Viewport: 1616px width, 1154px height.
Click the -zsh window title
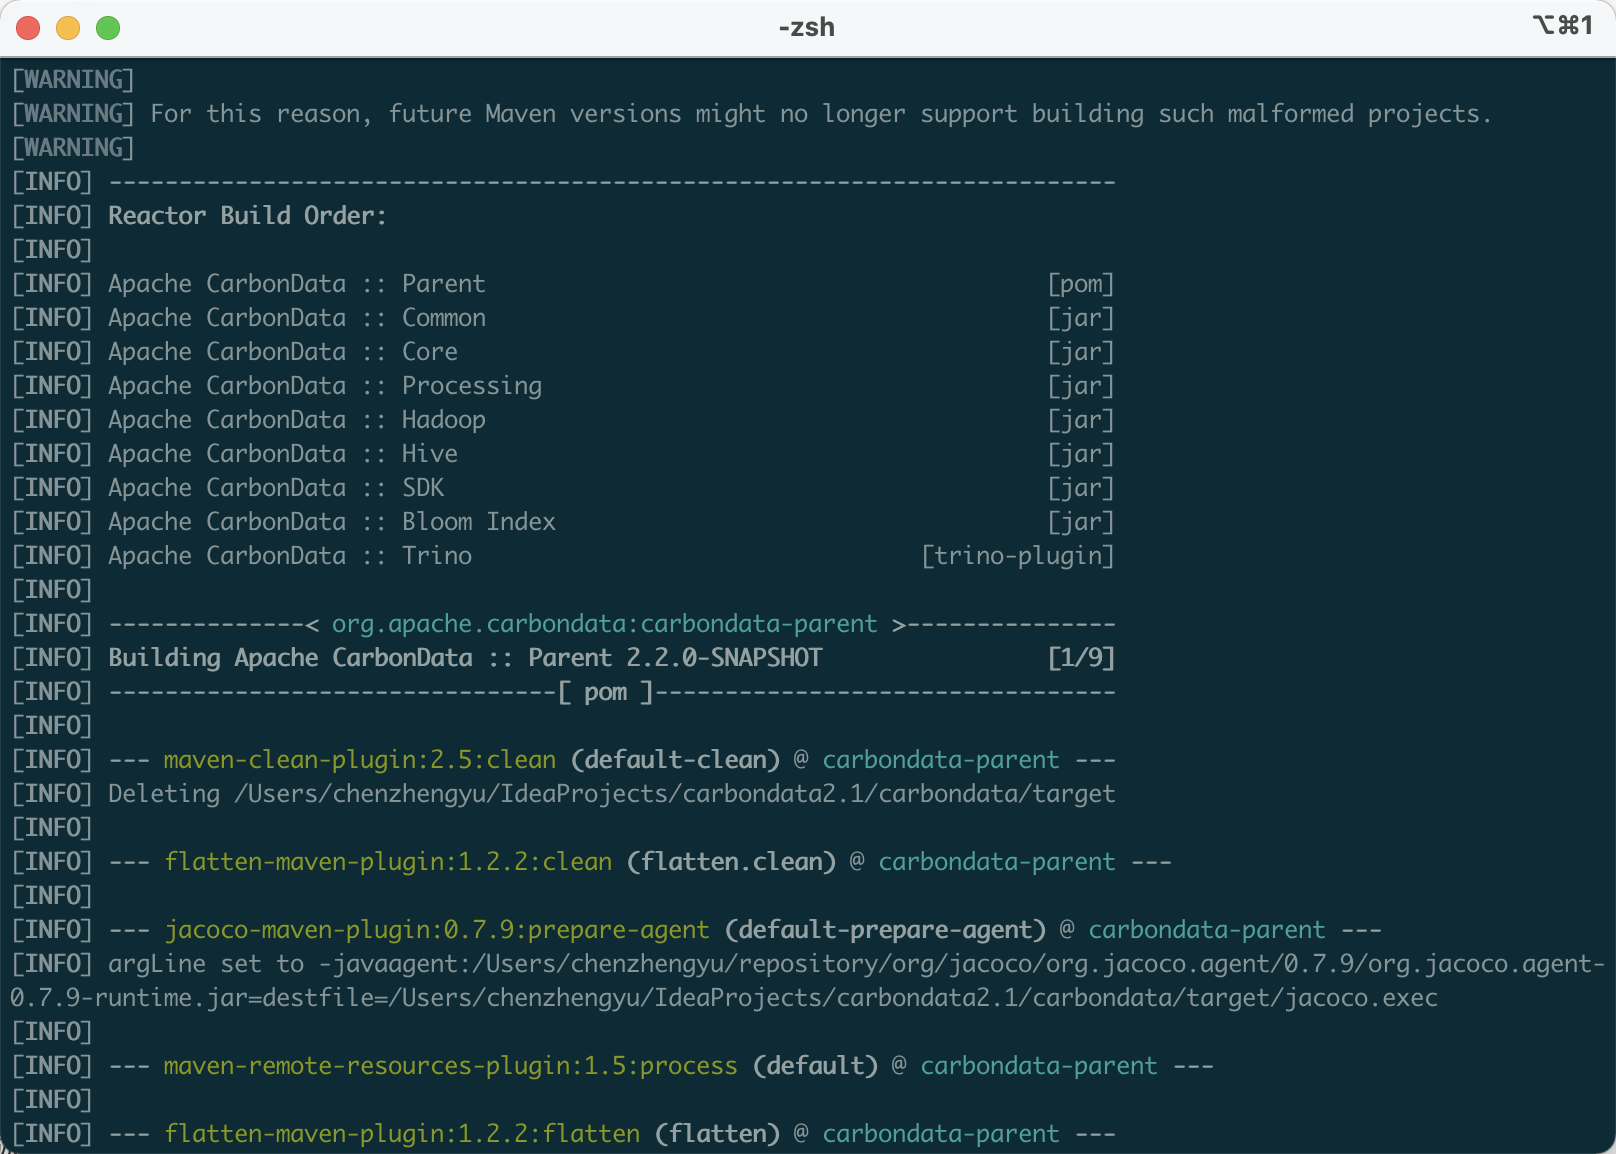pyautogui.click(x=807, y=27)
